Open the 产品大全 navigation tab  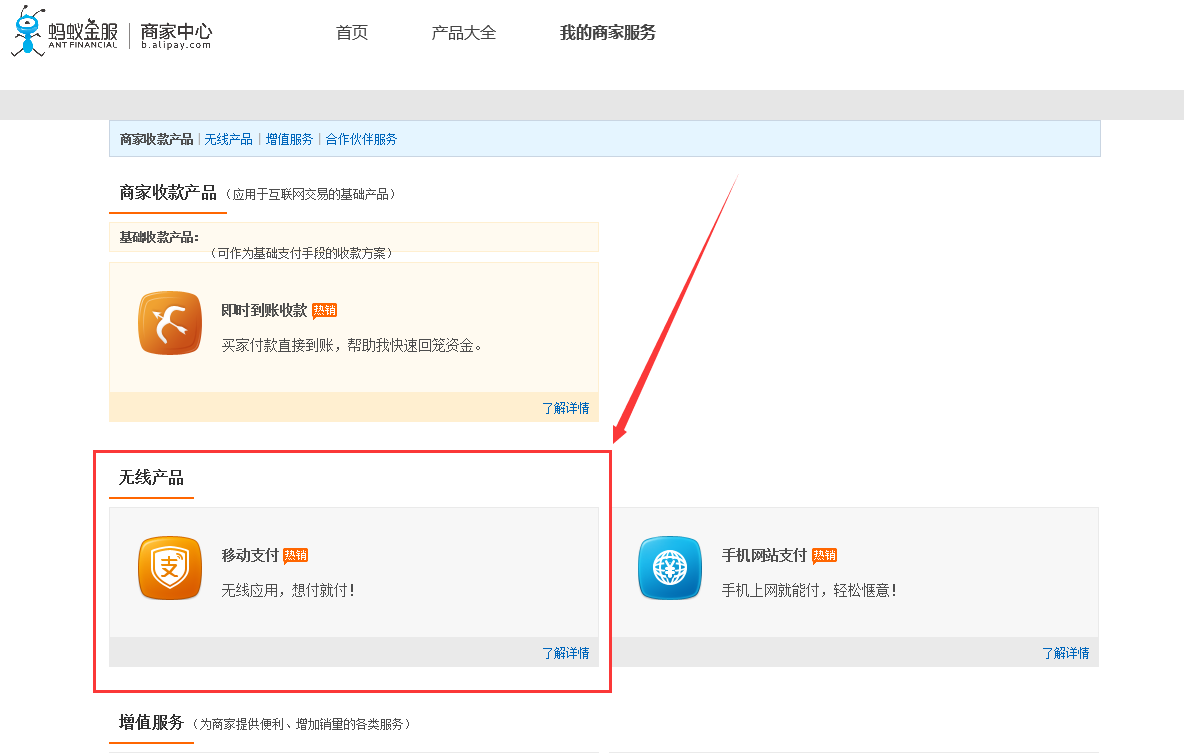[x=463, y=33]
